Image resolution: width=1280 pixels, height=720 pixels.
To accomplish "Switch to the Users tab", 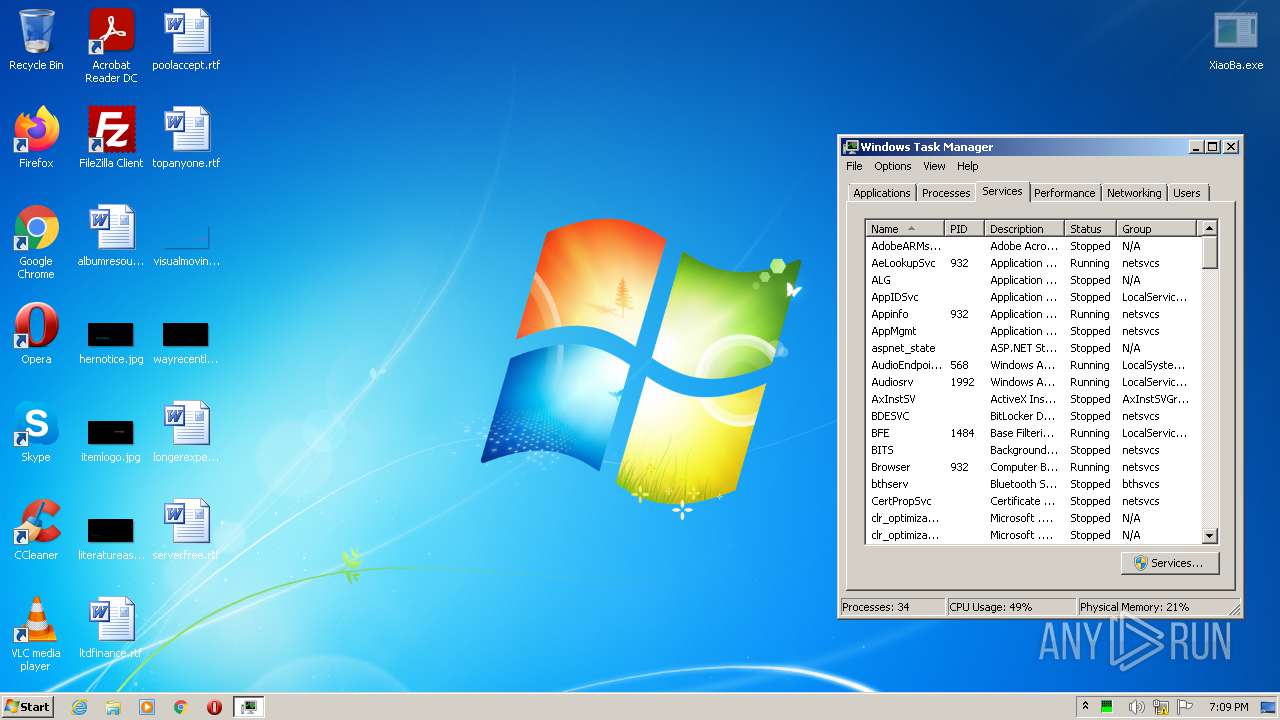I will 1187,193.
